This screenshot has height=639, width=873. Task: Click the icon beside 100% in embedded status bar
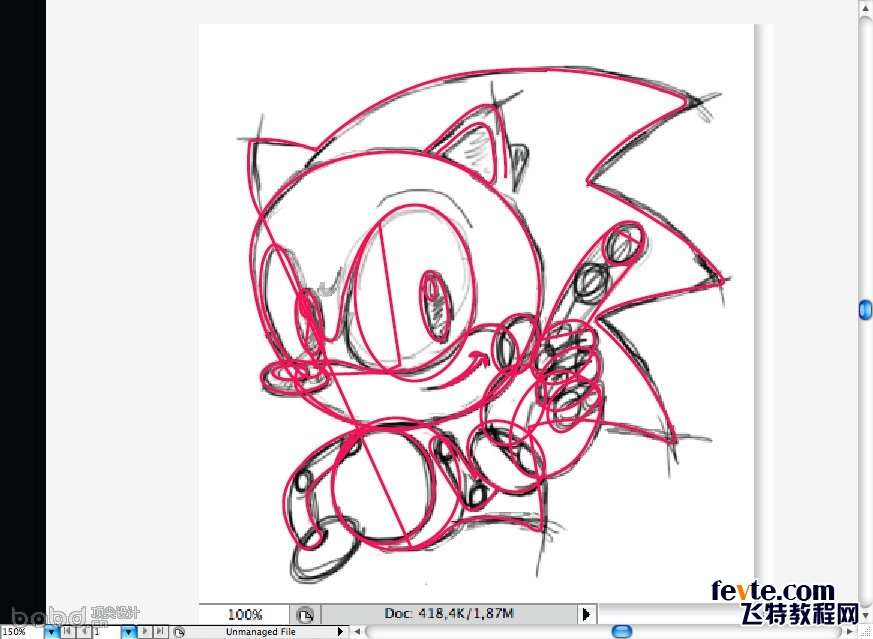[x=305, y=615]
